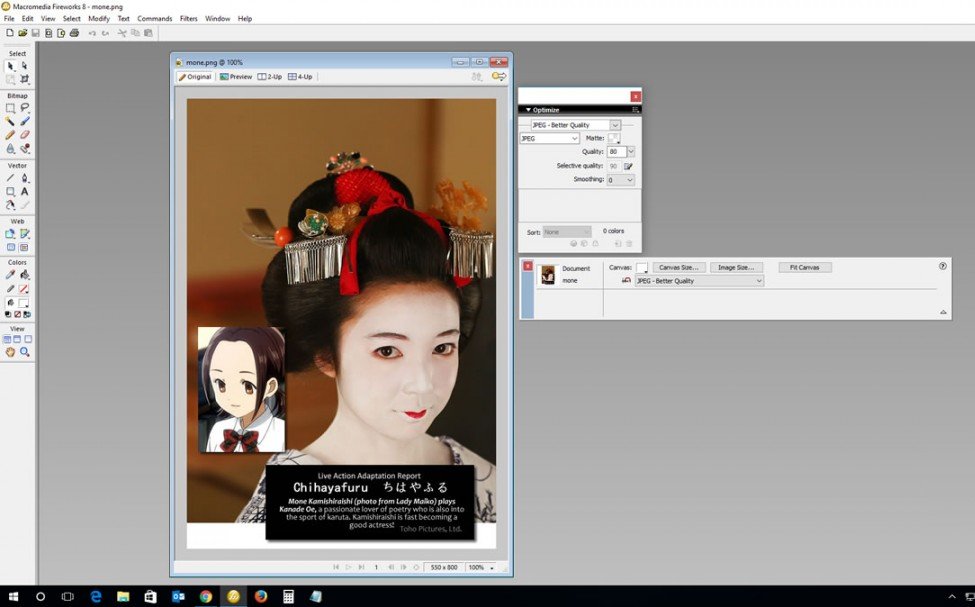Open the fill color box

[23, 303]
